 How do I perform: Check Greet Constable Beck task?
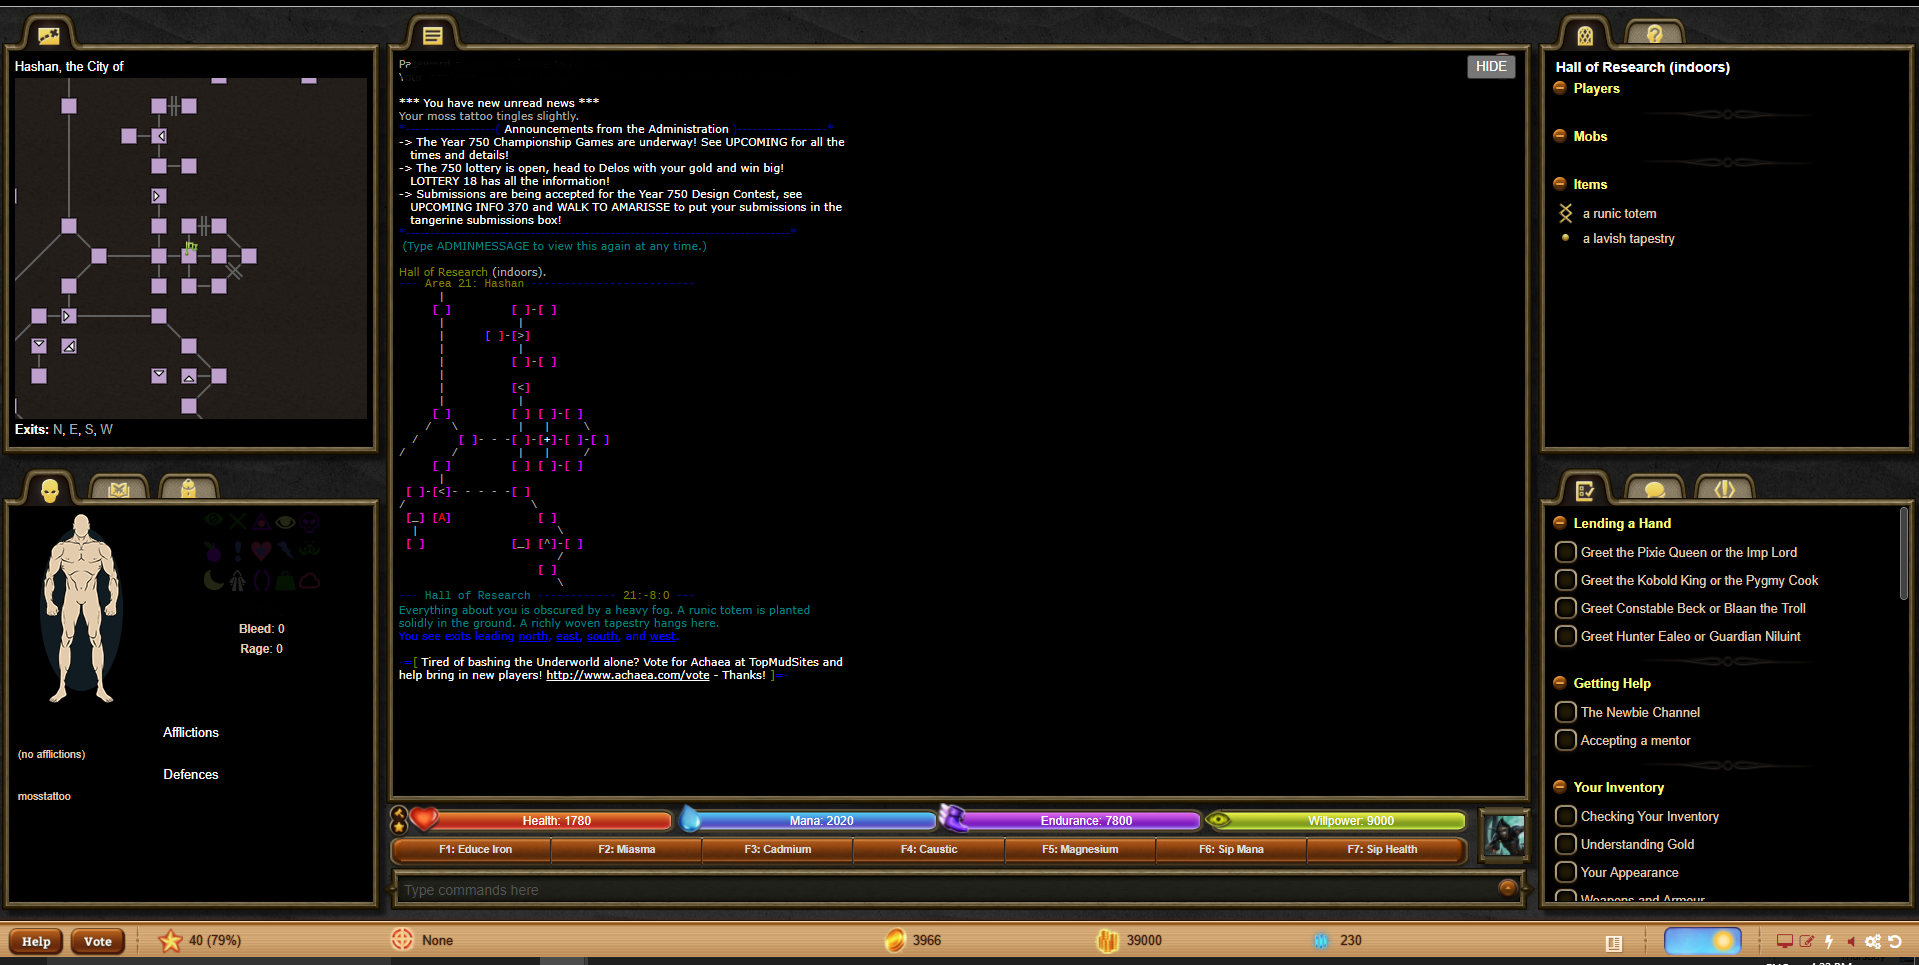pyautogui.click(x=1566, y=608)
